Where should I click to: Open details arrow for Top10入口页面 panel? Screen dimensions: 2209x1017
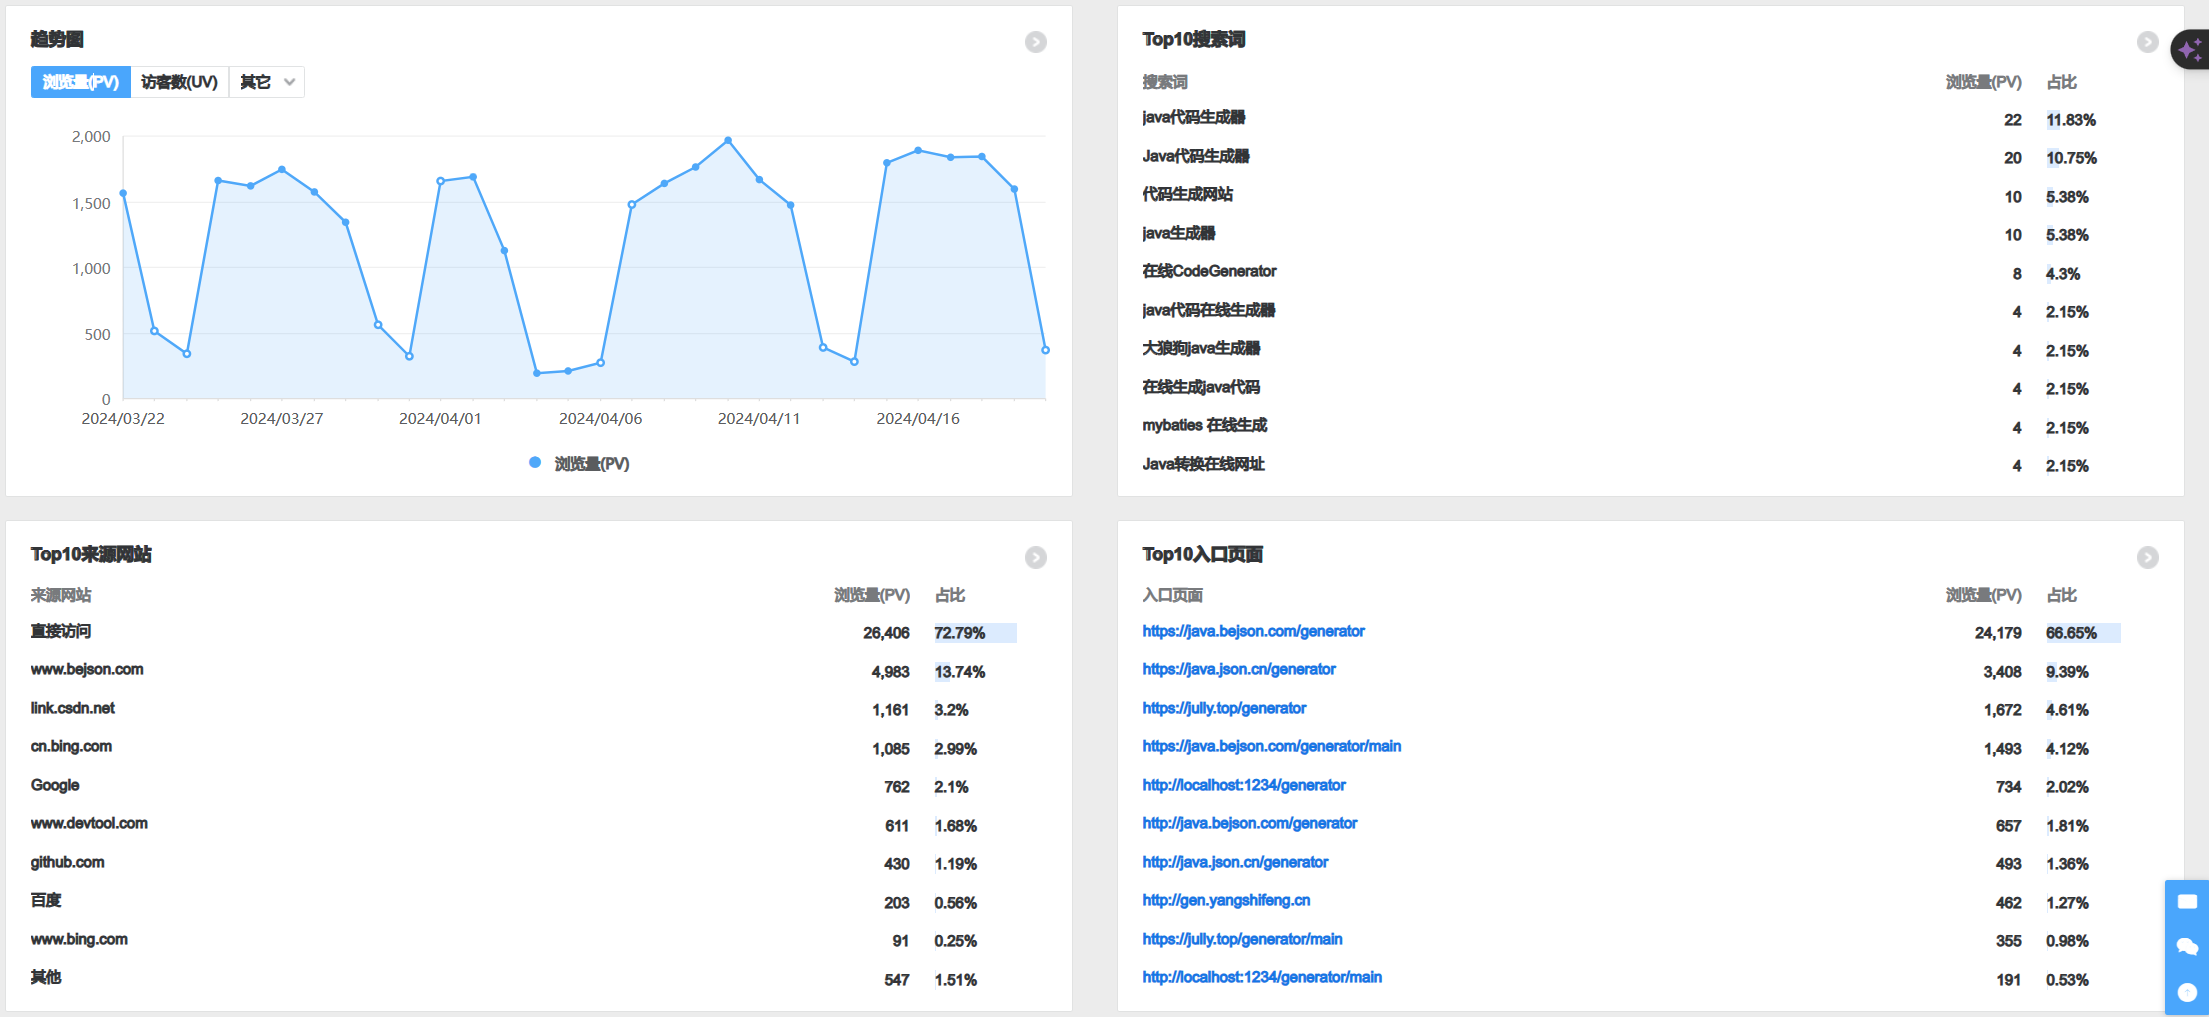pos(2147,557)
